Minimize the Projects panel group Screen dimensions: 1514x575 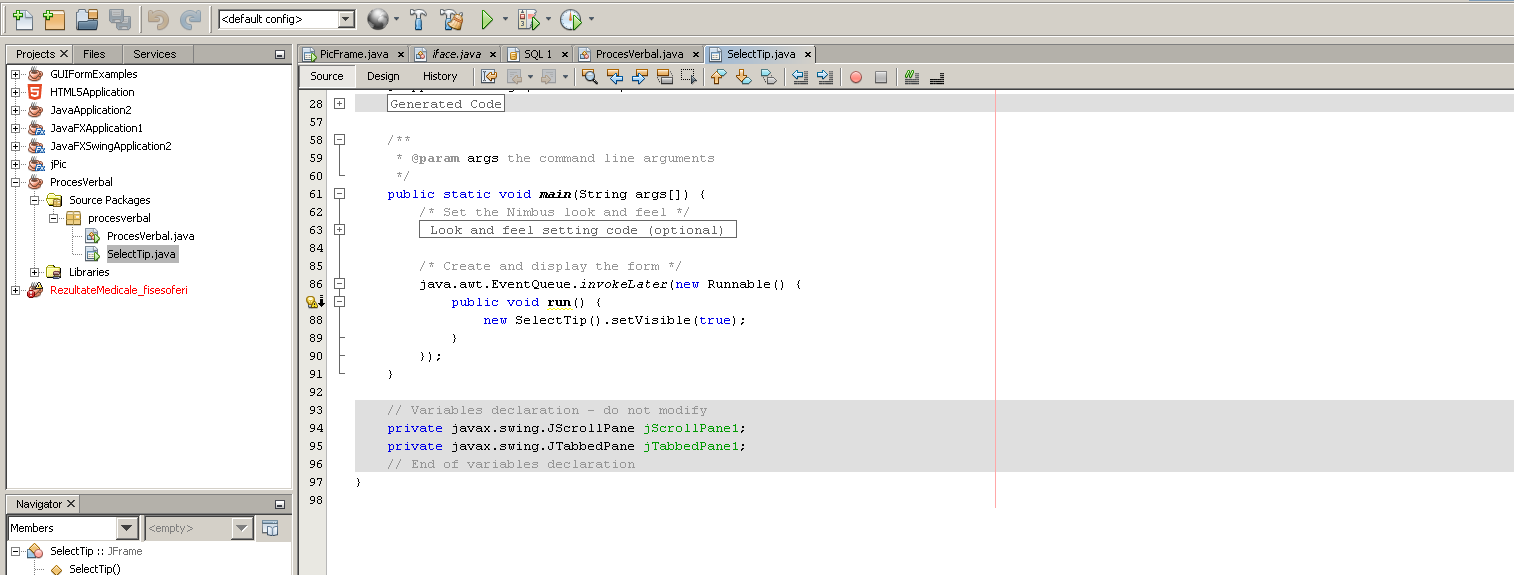tap(280, 55)
